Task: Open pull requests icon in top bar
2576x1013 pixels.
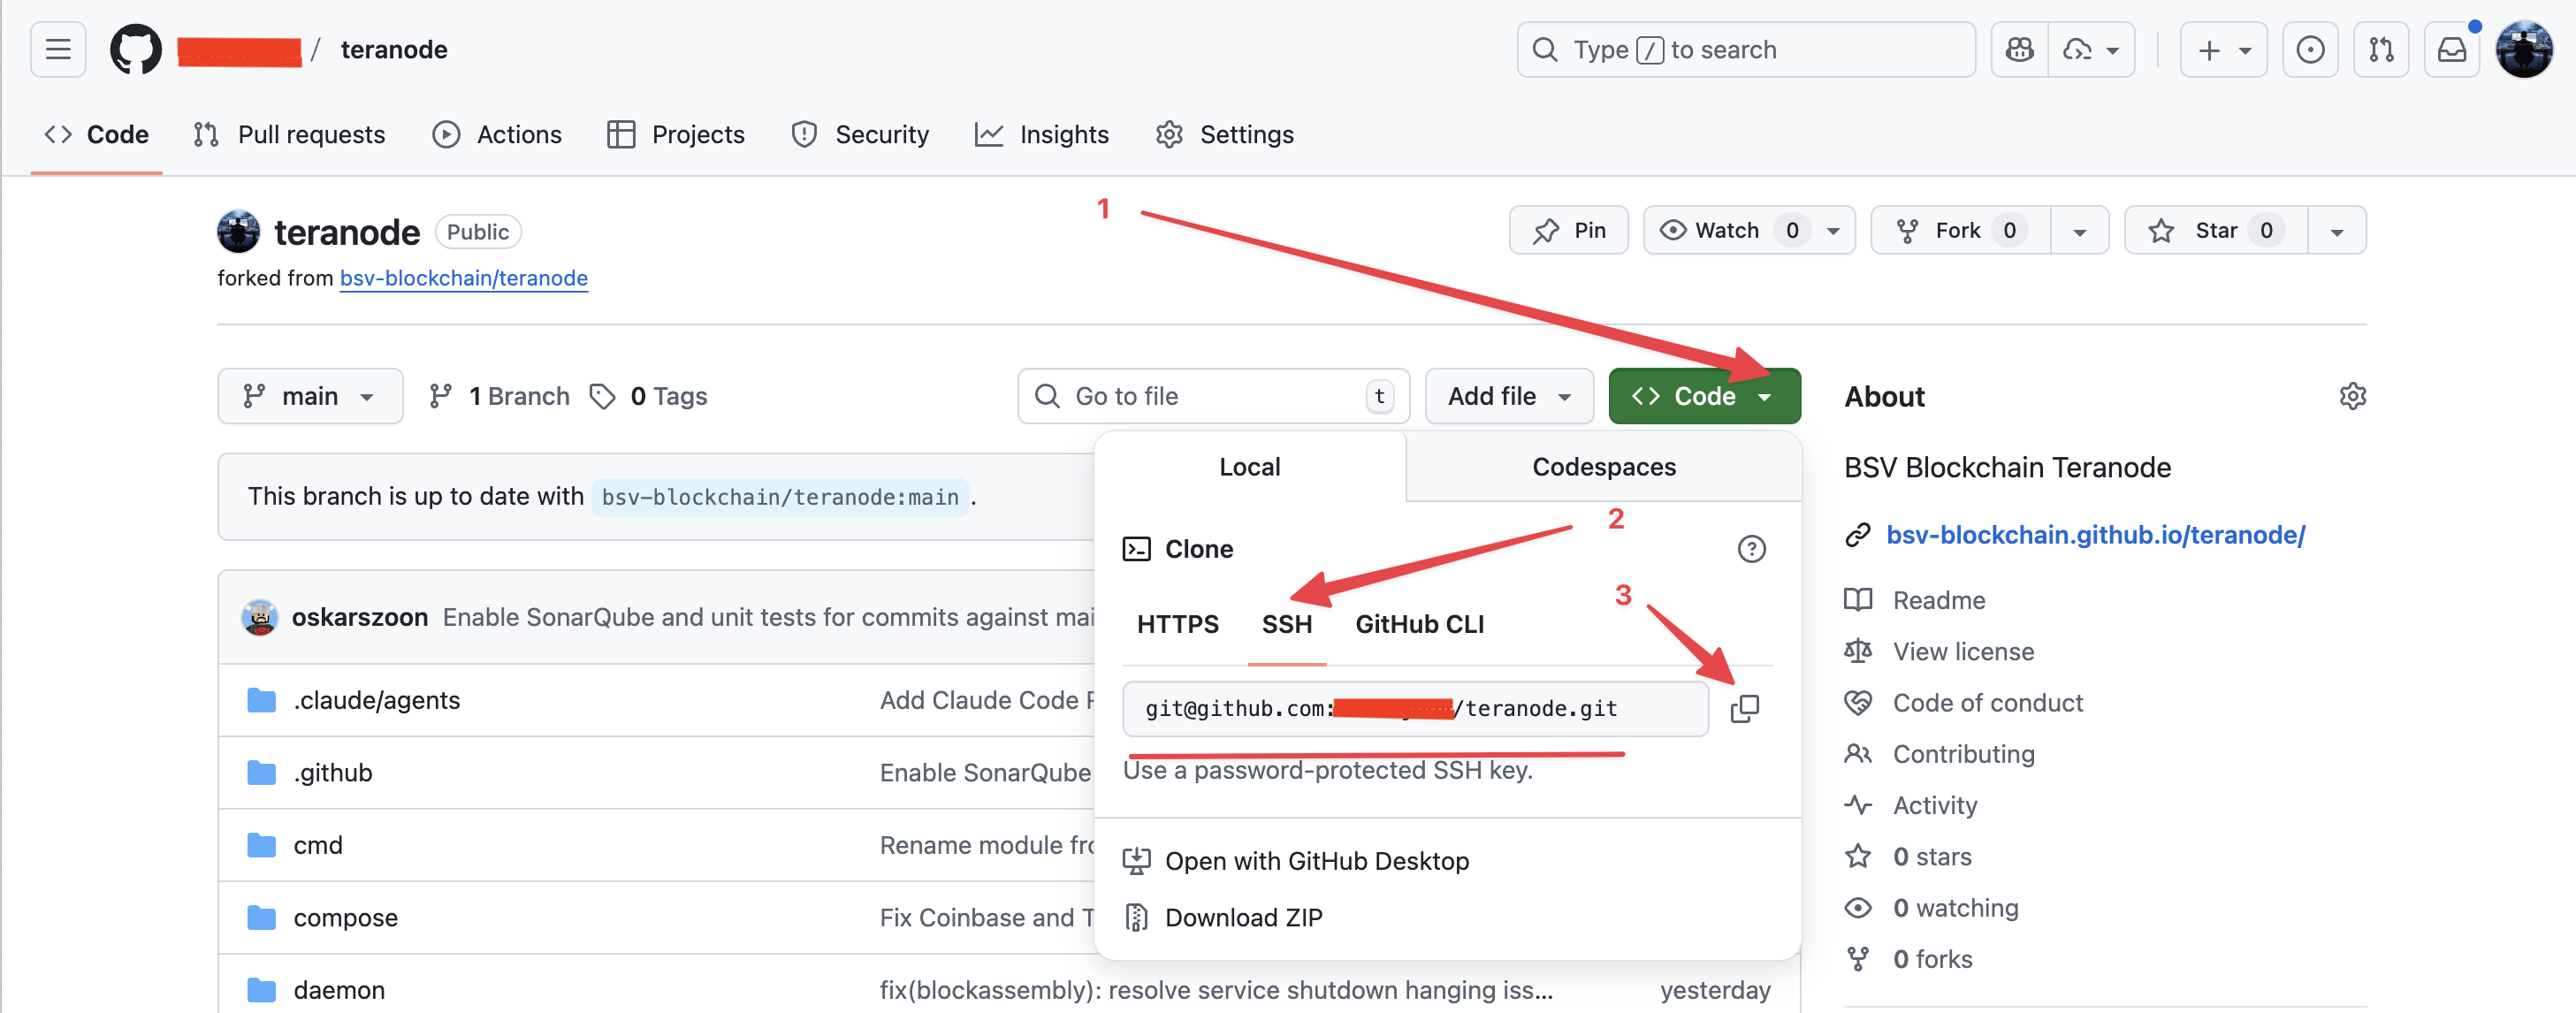Action: pyautogui.click(x=2381, y=49)
